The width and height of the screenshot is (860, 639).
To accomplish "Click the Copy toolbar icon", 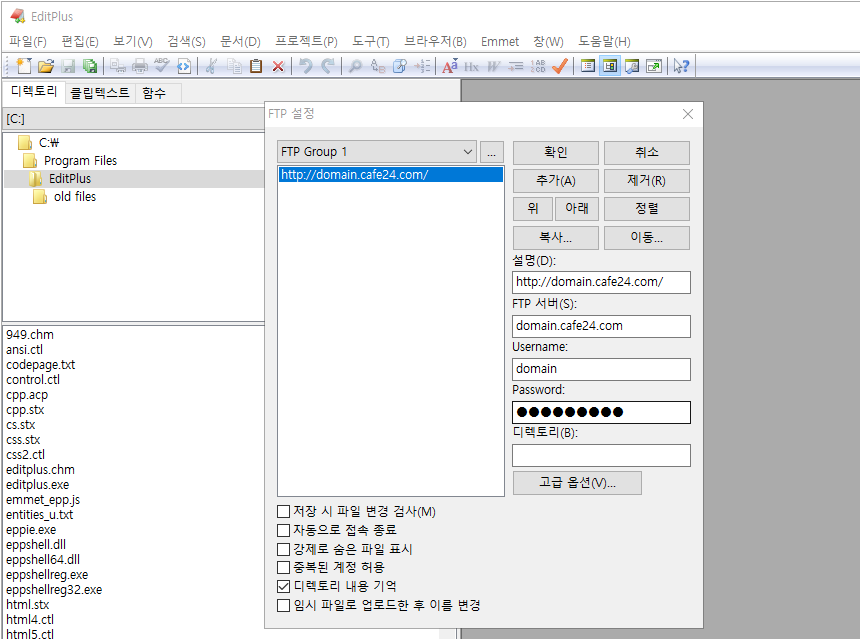I will coord(234,66).
